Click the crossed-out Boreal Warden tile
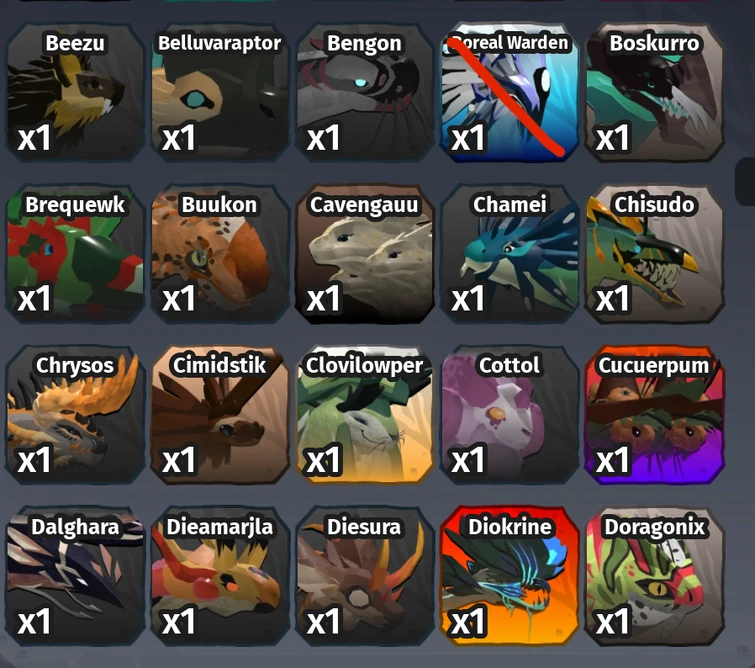Image resolution: width=755 pixels, height=668 pixels. tap(509, 92)
